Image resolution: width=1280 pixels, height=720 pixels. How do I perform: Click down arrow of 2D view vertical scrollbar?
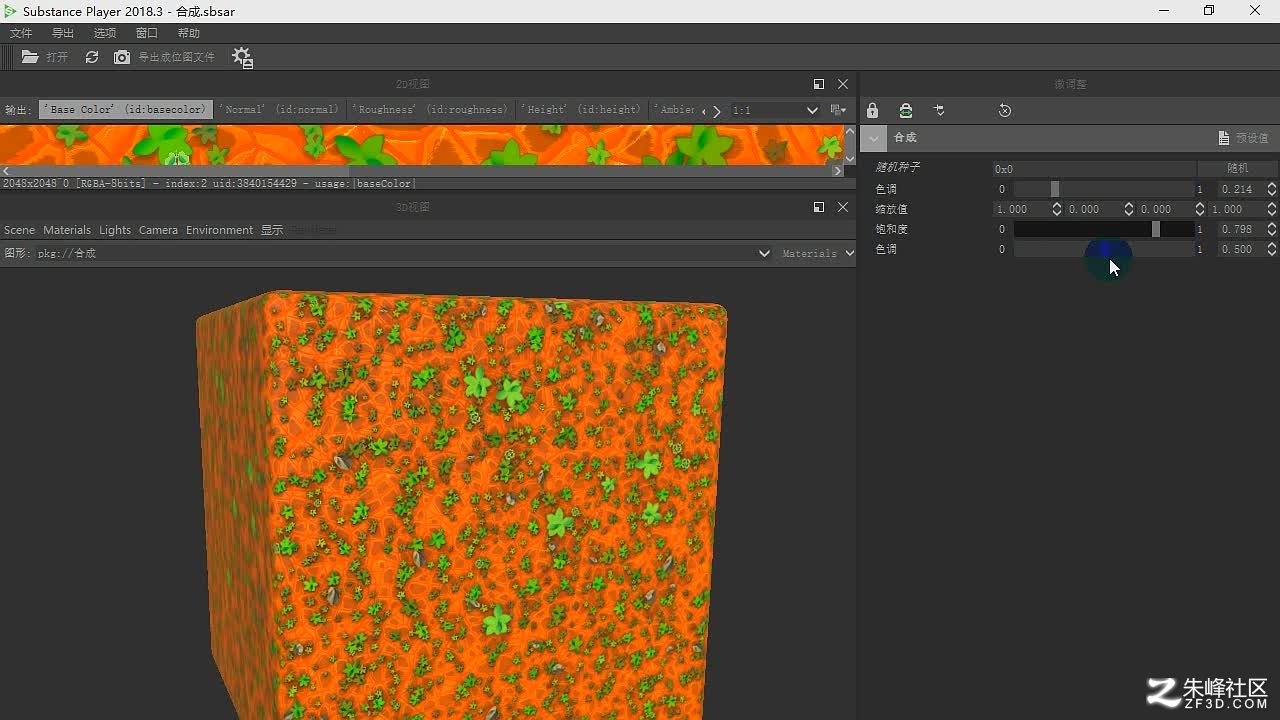pyautogui.click(x=850, y=158)
